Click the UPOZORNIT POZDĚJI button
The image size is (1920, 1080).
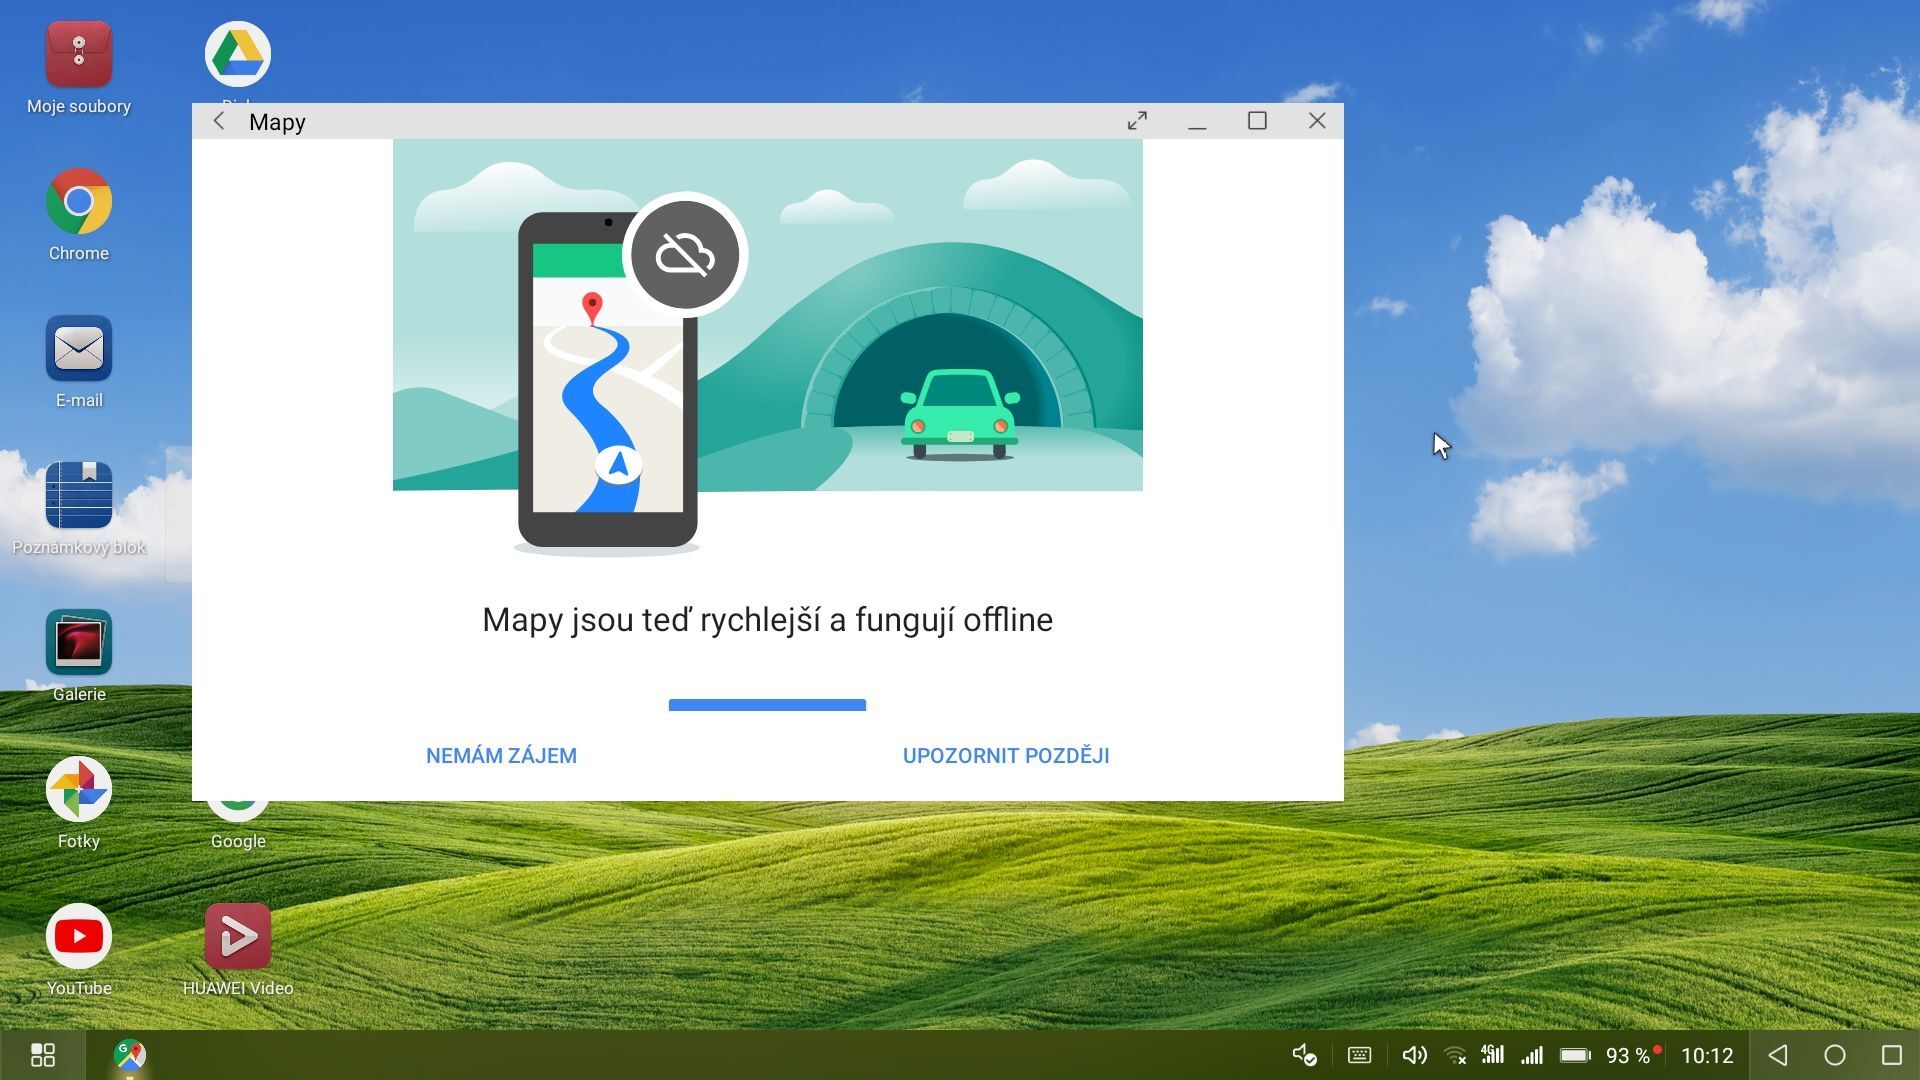pyautogui.click(x=1006, y=756)
